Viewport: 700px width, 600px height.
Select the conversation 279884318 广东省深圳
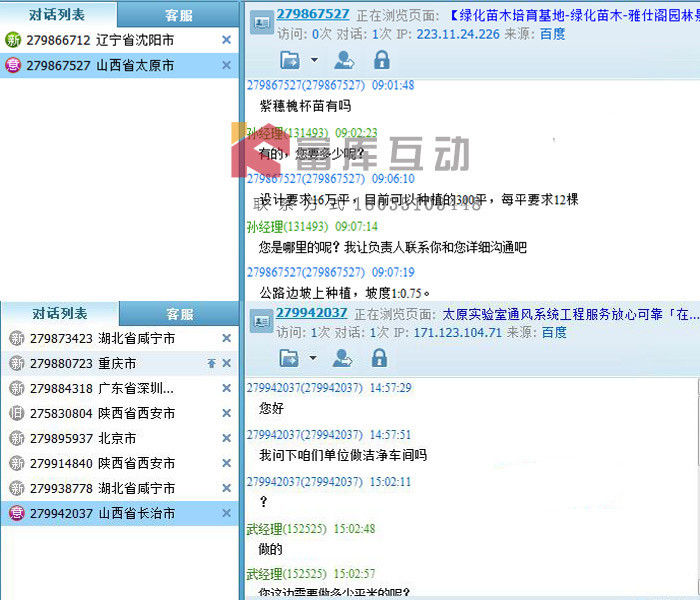point(120,388)
